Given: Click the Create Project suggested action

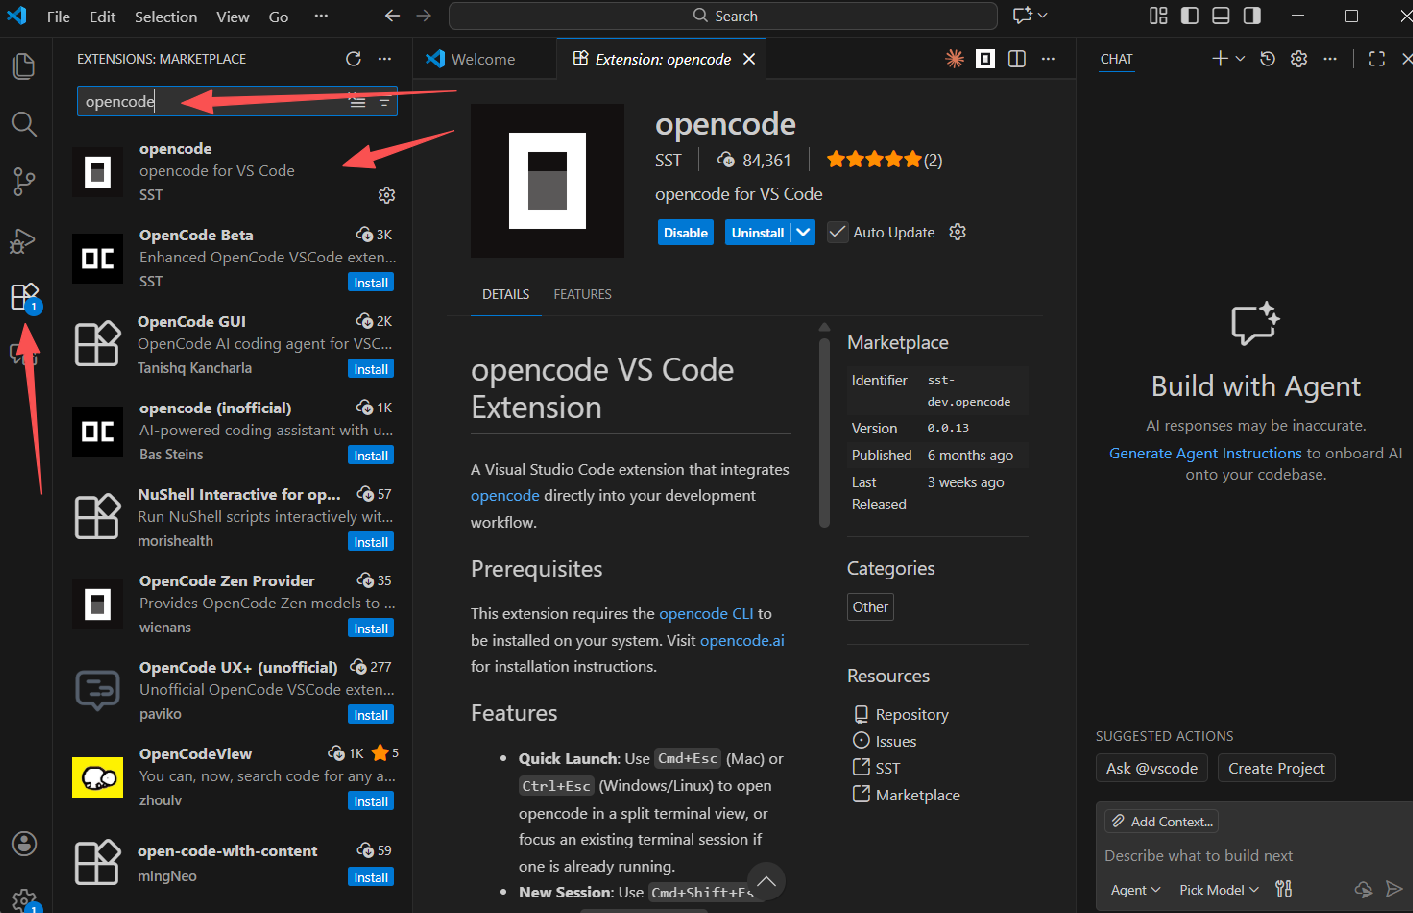Looking at the screenshot, I should click(x=1276, y=768).
